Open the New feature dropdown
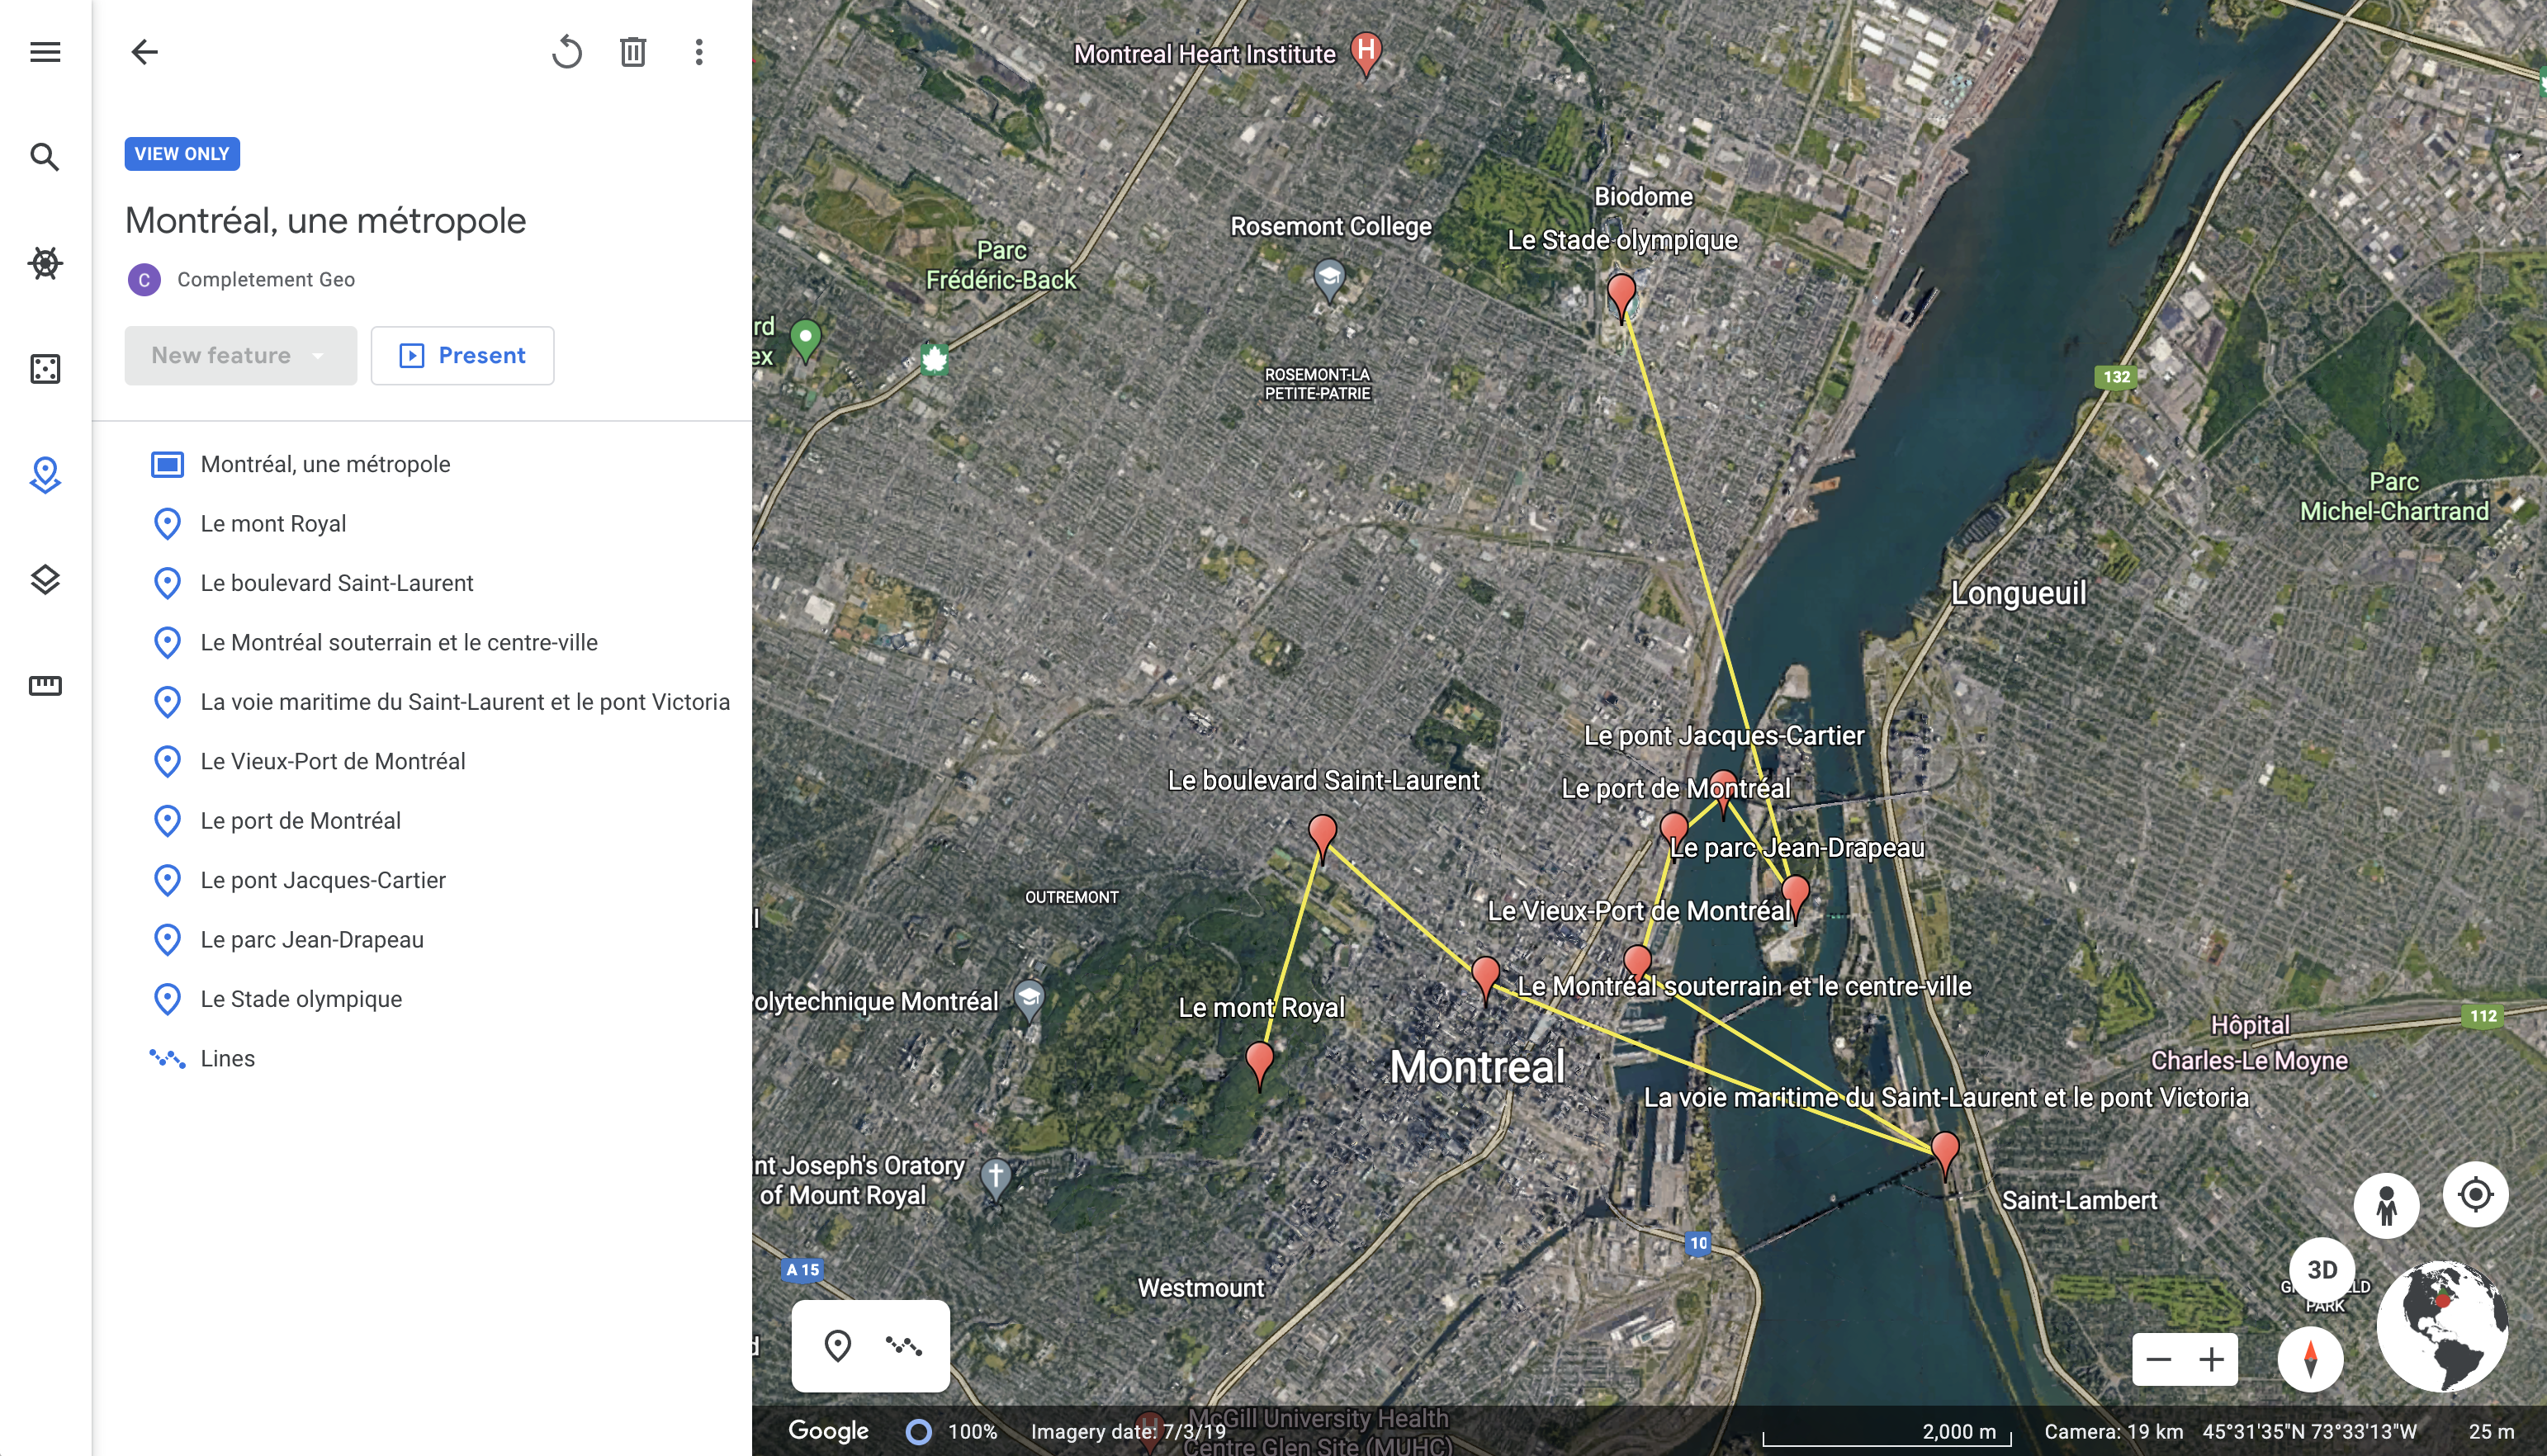Viewport: 2547px width, 1456px height. [x=240, y=356]
